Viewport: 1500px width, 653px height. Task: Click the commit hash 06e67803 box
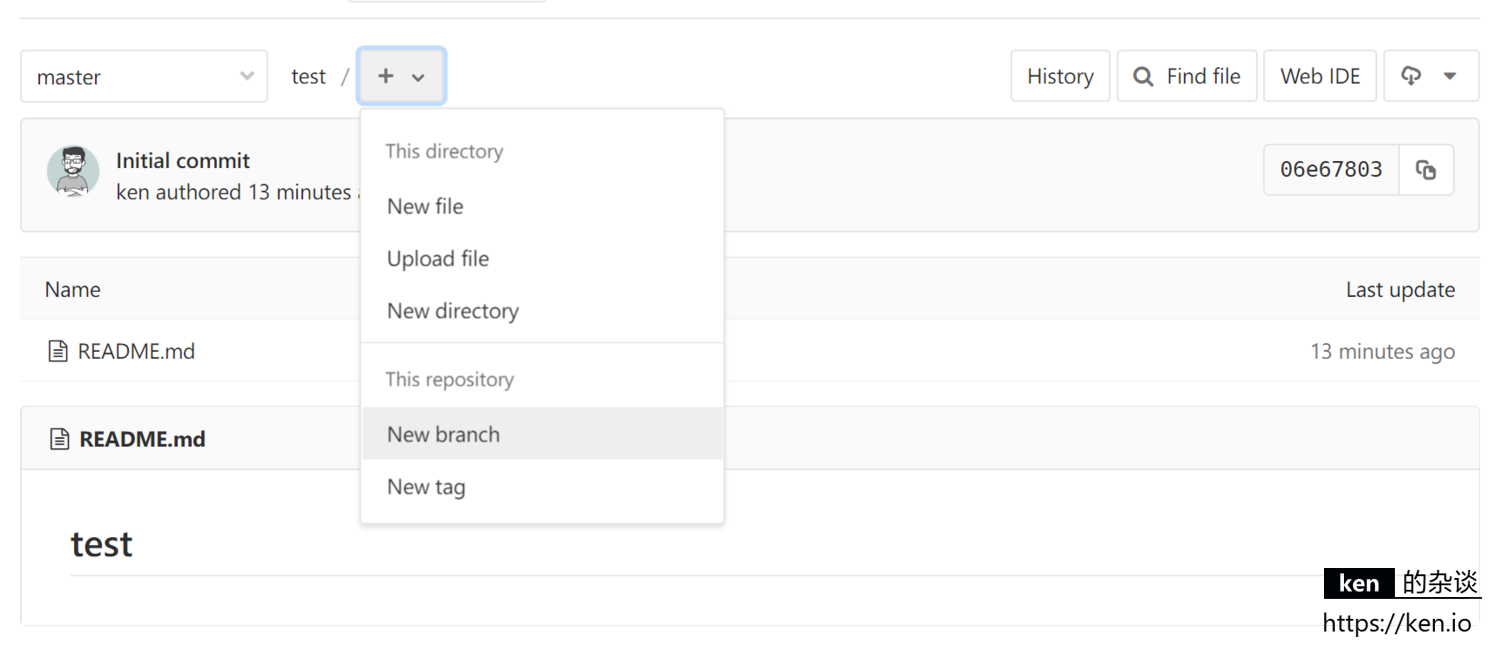1330,170
